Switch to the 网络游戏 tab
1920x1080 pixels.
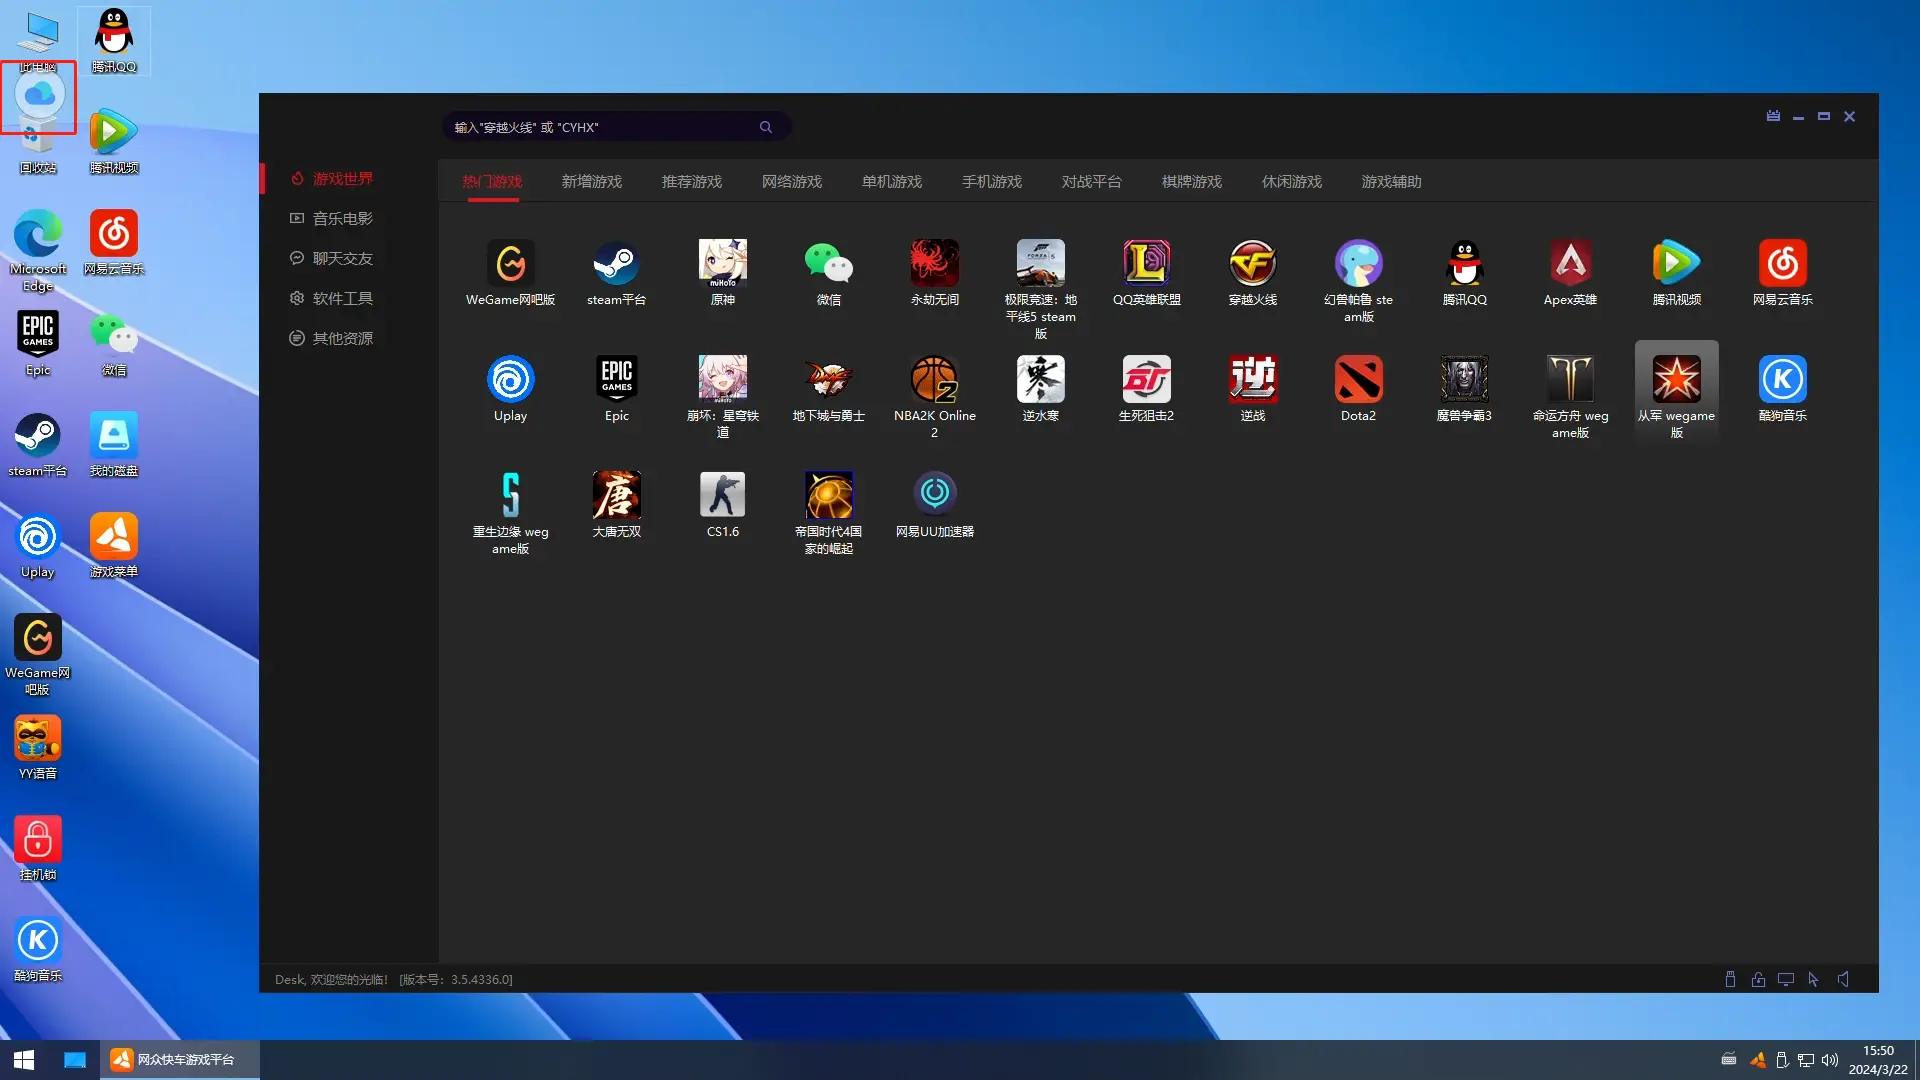pyautogui.click(x=792, y=182)
